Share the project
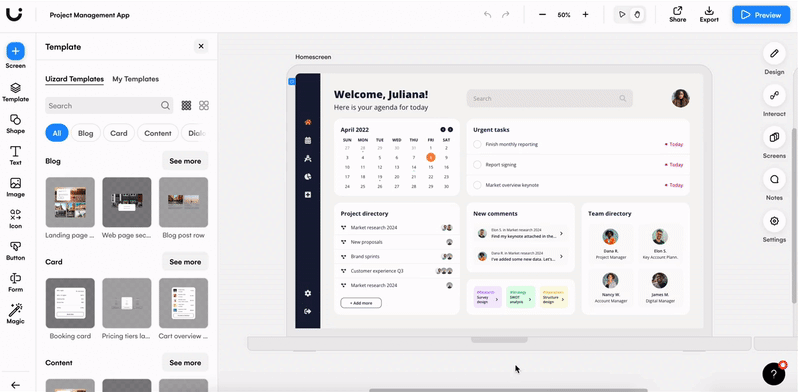The image size is (798, 392). coord(677,14)
